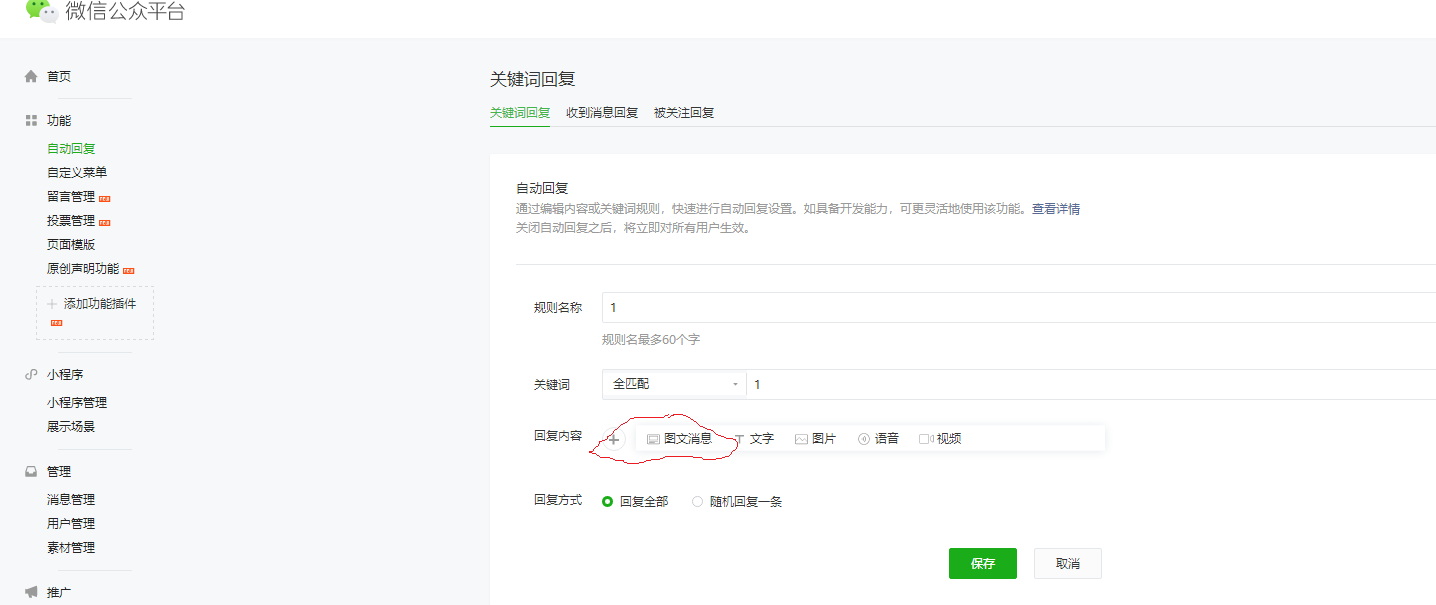Screen dimensions: 1436x605
Task: Open 自定义菜单 in the sidebar
Action: (77, 173)
